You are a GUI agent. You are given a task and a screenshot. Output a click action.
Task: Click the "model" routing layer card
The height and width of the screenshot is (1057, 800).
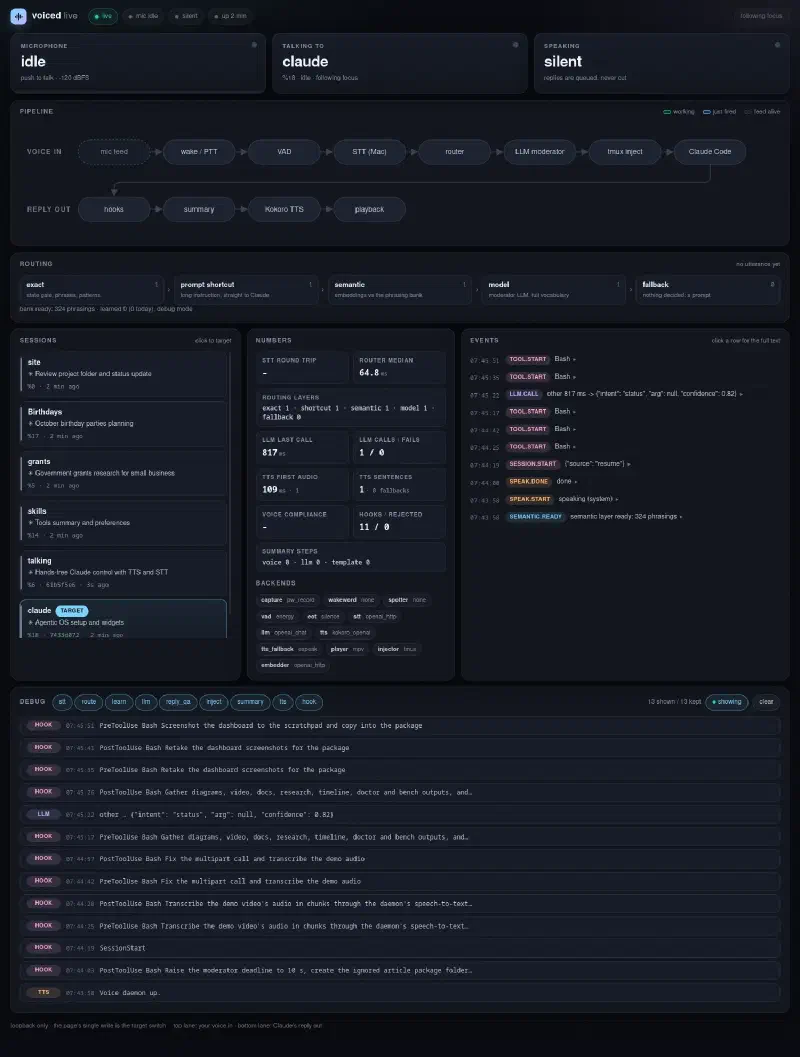coord(553,289)
